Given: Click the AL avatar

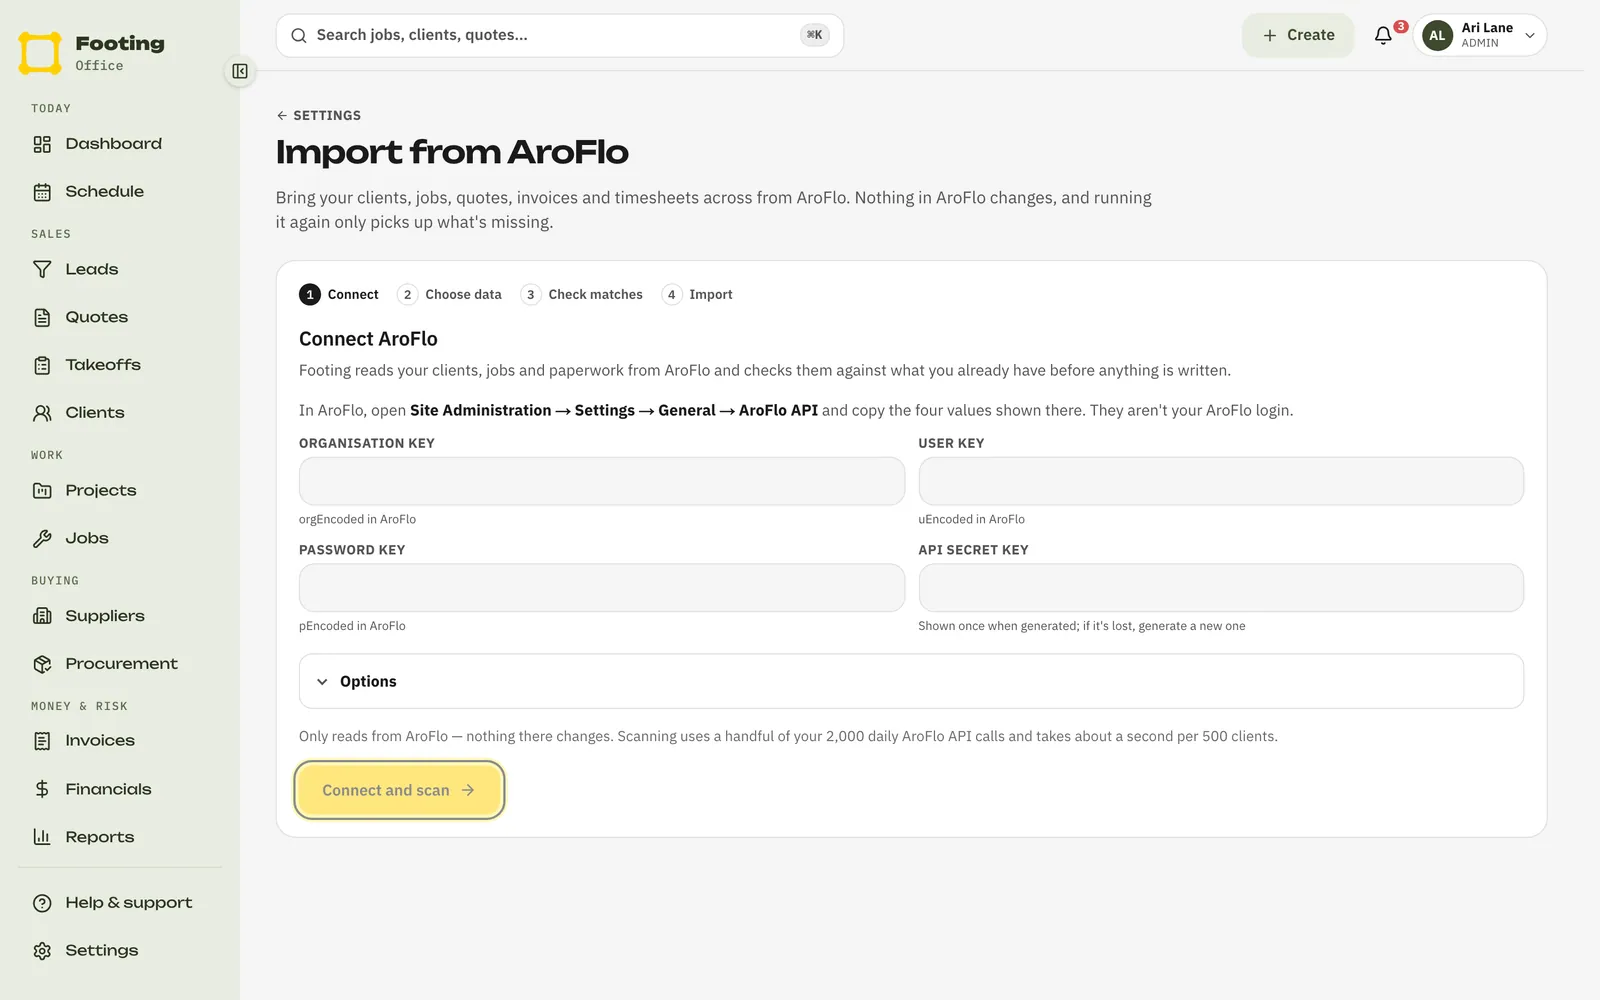Looking at the screenshot, I should pyautogui.click(x=1437, y=35).
